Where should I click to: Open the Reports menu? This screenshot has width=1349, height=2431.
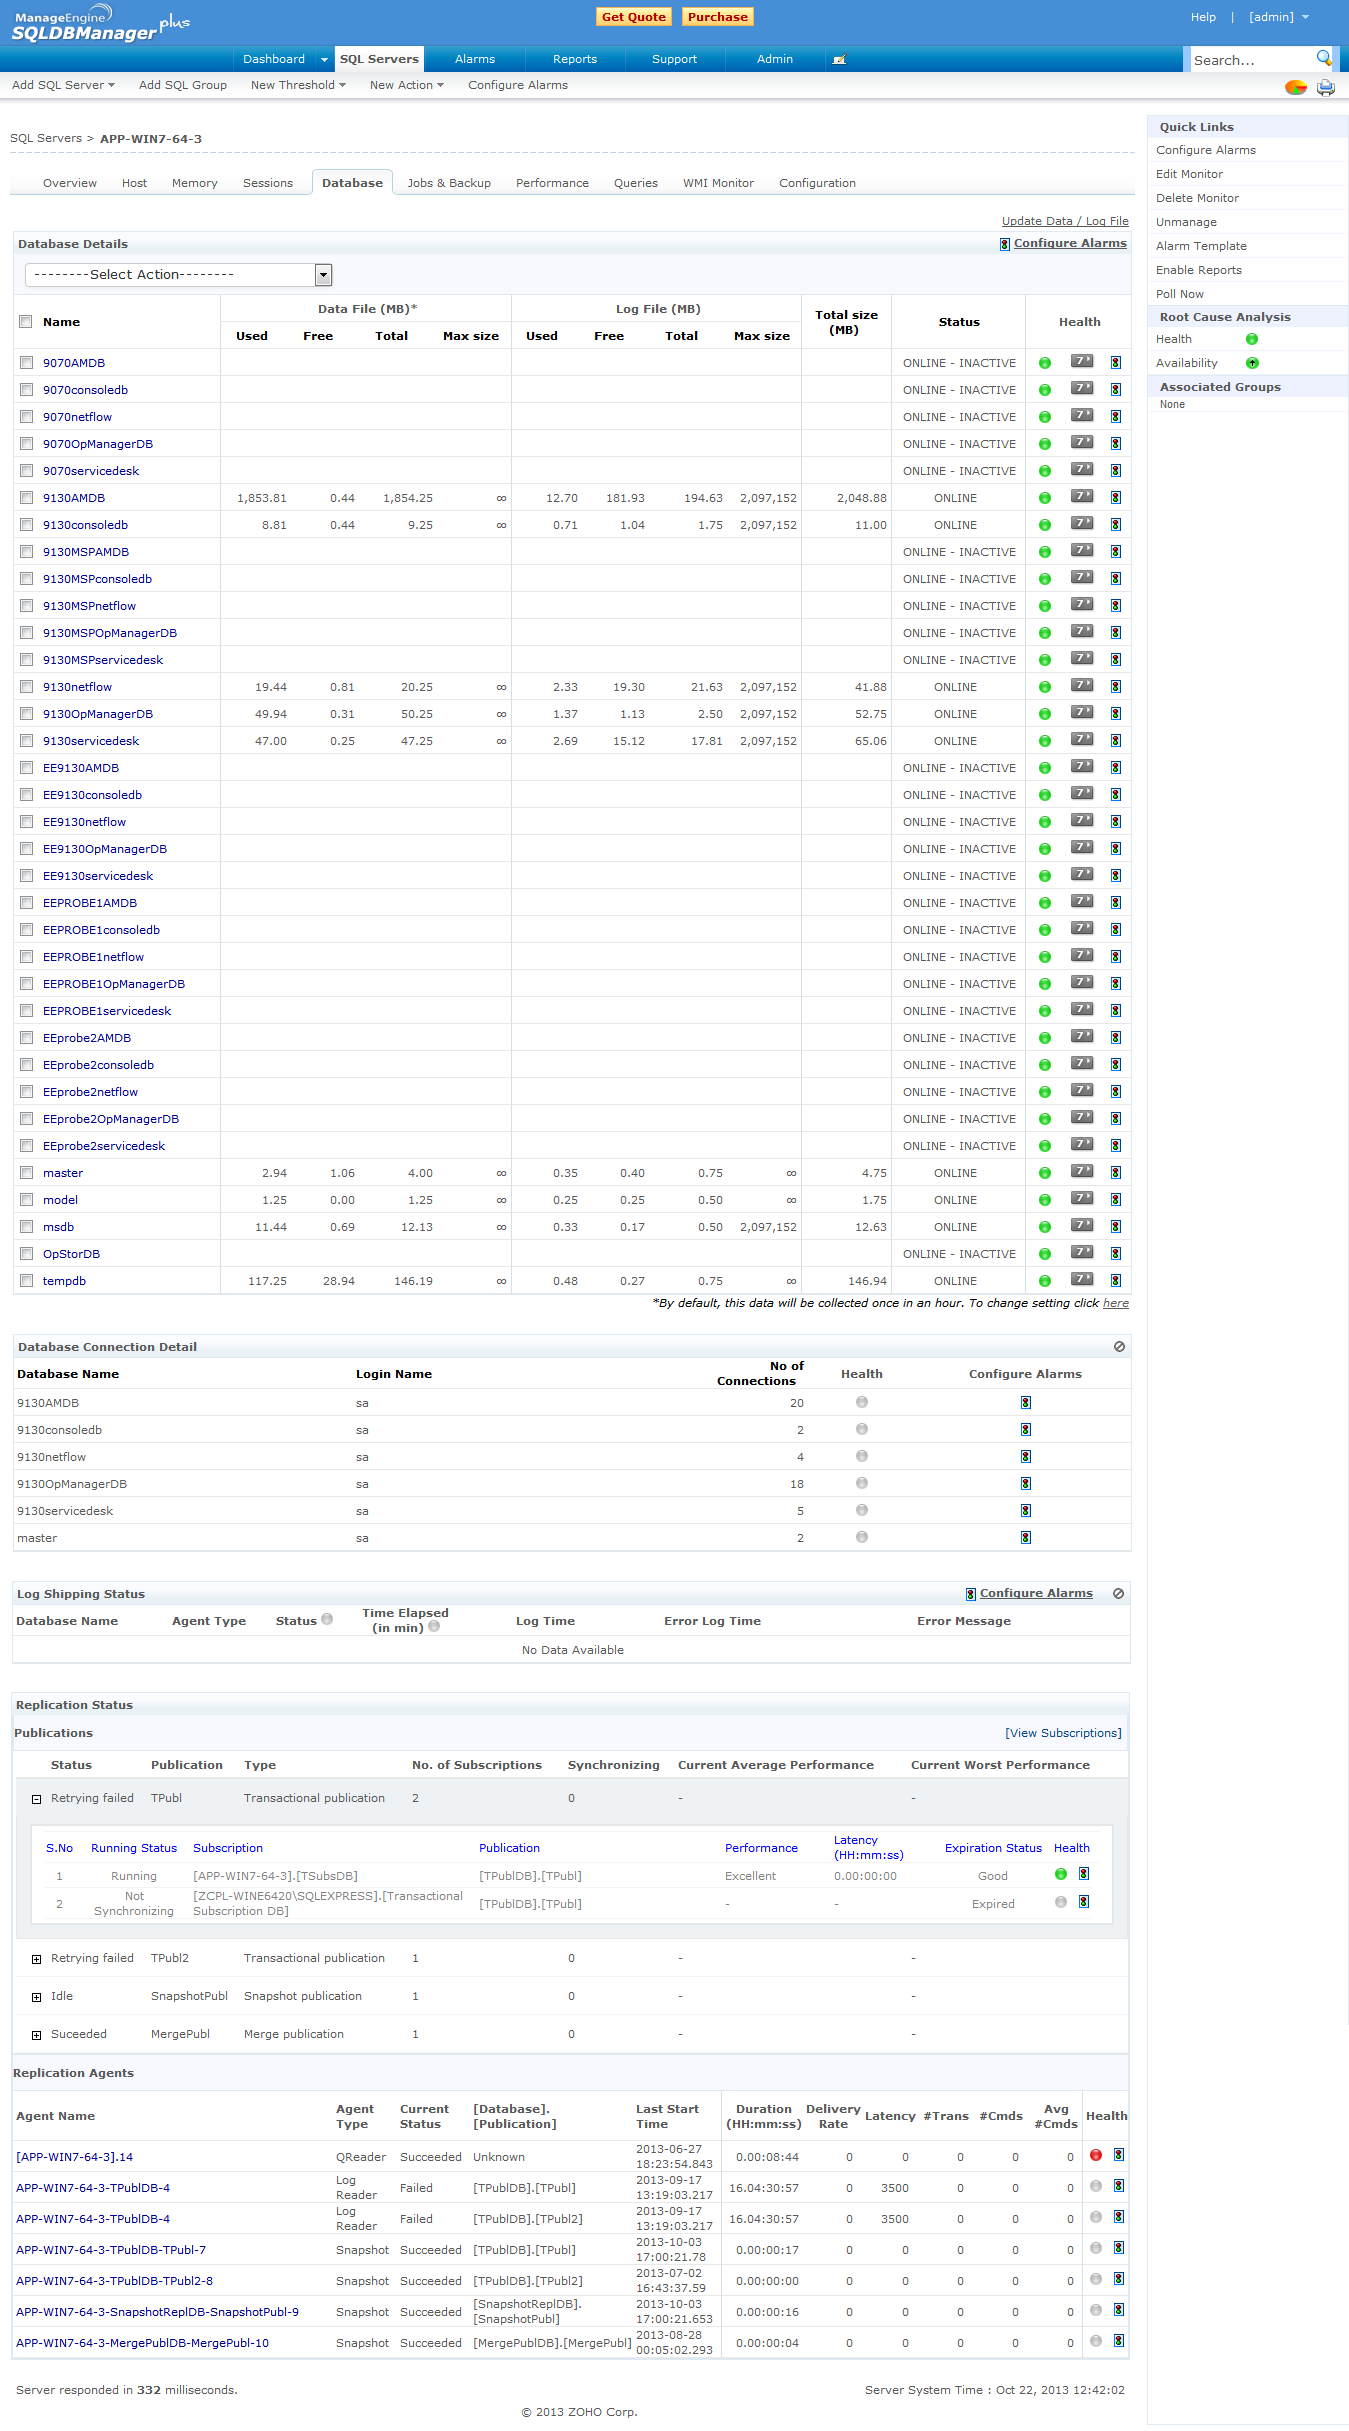[575, 59]
